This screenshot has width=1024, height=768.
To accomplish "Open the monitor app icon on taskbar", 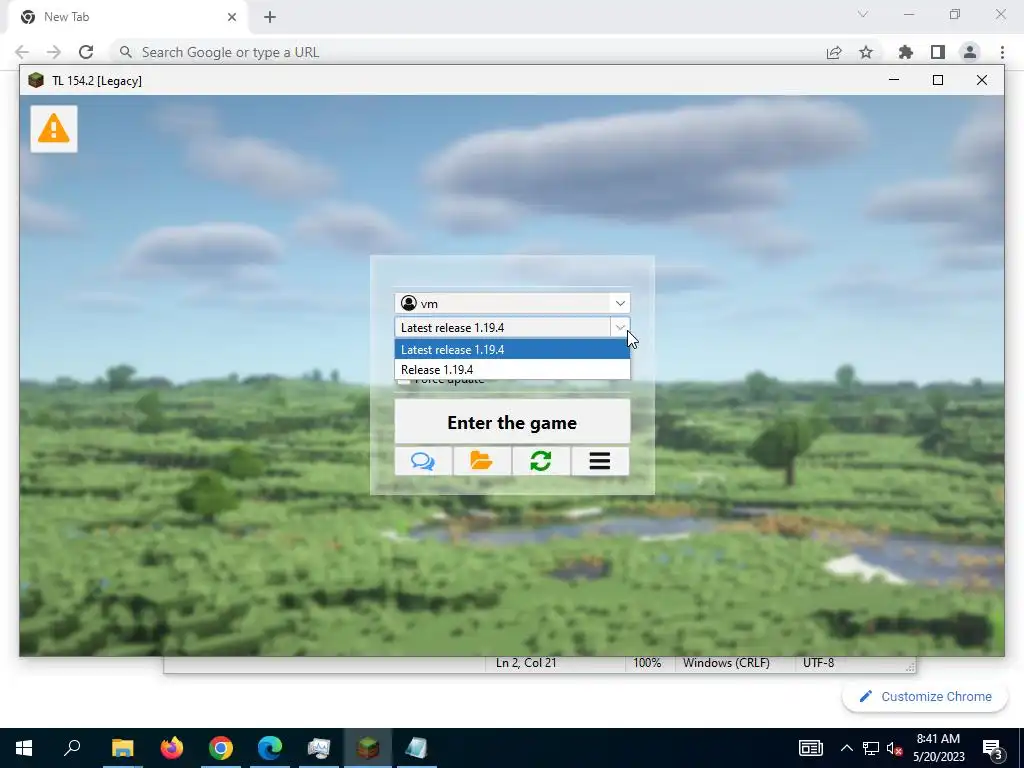I will tap(319, 748).
